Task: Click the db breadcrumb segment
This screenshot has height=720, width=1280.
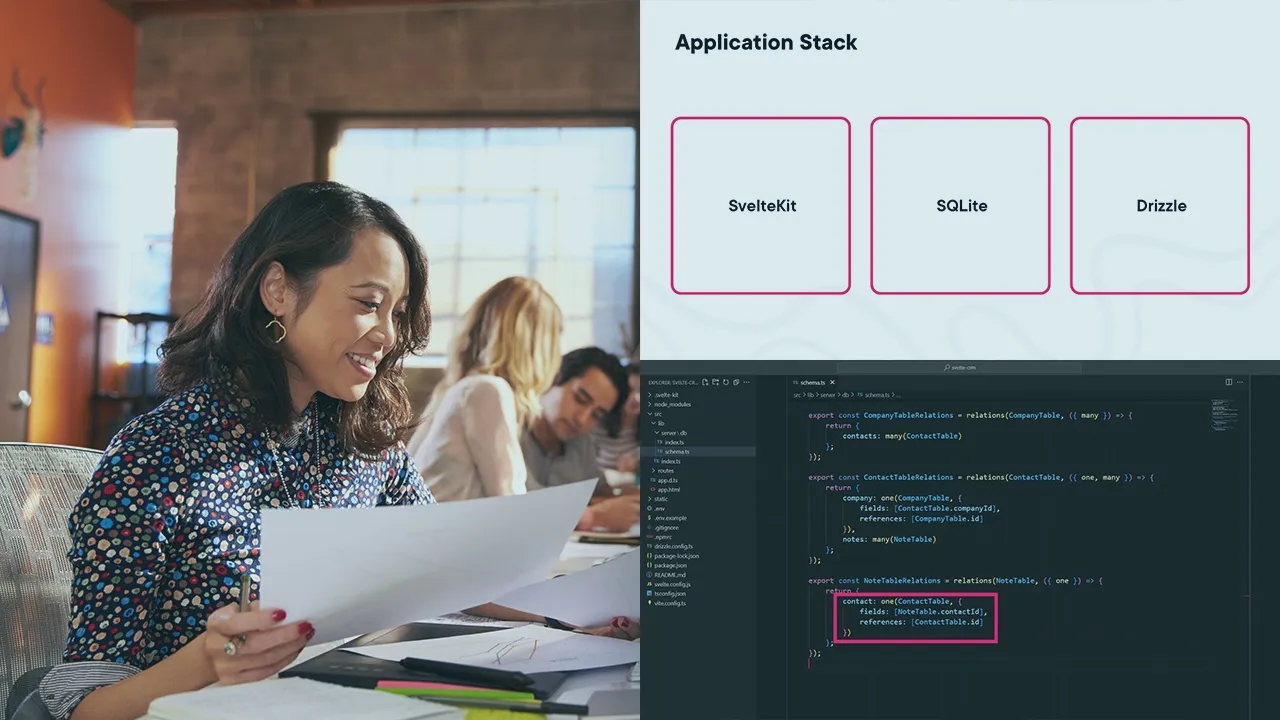Action: 846,395
